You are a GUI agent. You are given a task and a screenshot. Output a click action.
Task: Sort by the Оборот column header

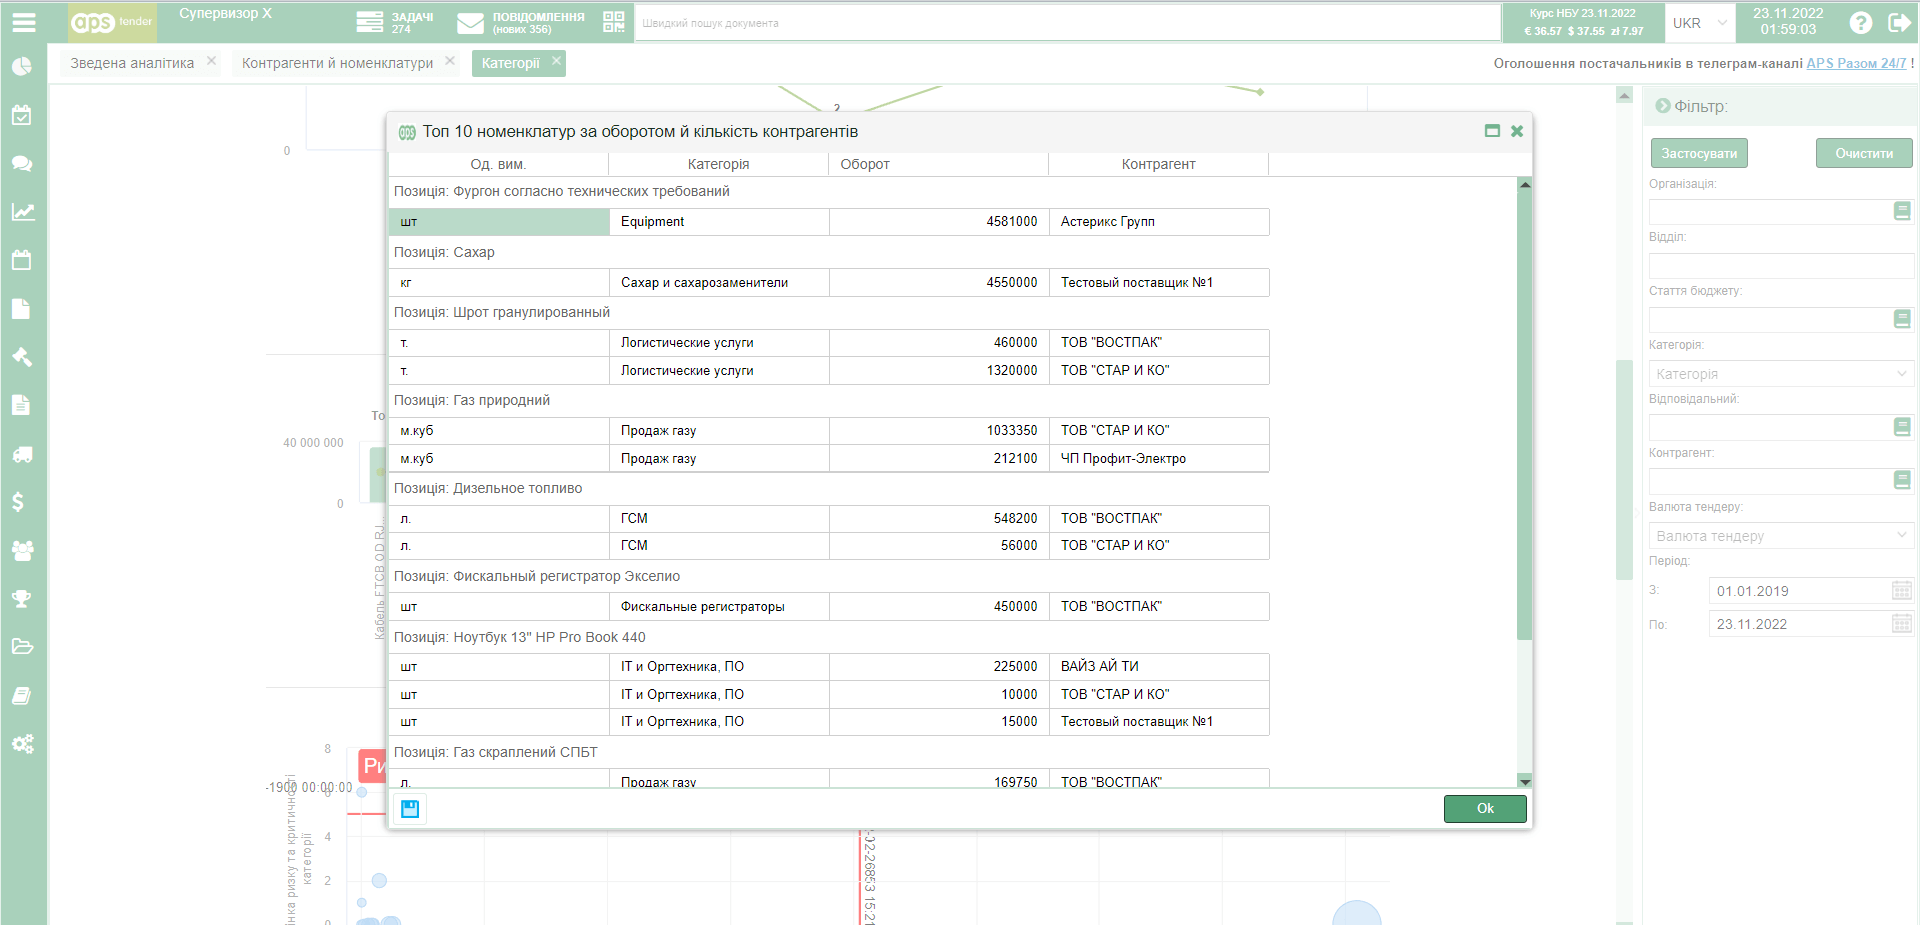(938, 164)
